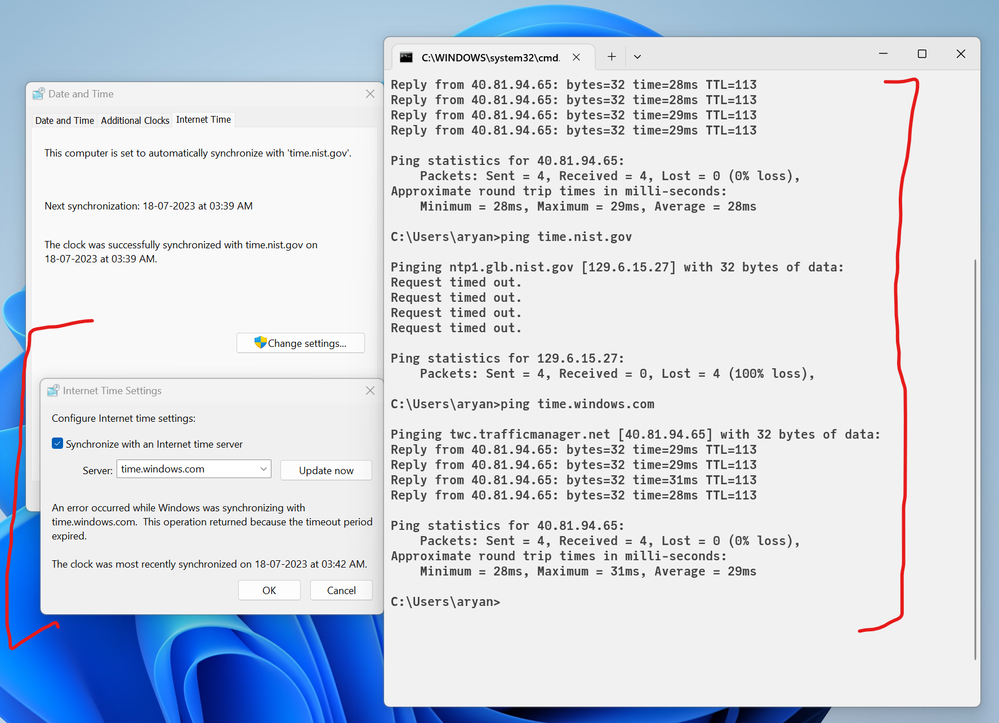This screenshot has height=723, width=999.
Task: Switch to the Additional Clocks tab
Action: point(135,120)
